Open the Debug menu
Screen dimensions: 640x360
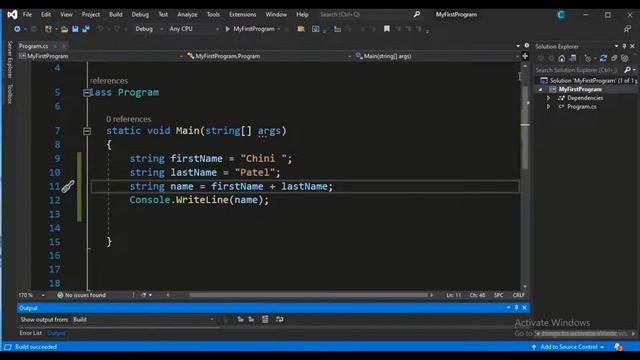coord(140,14)
